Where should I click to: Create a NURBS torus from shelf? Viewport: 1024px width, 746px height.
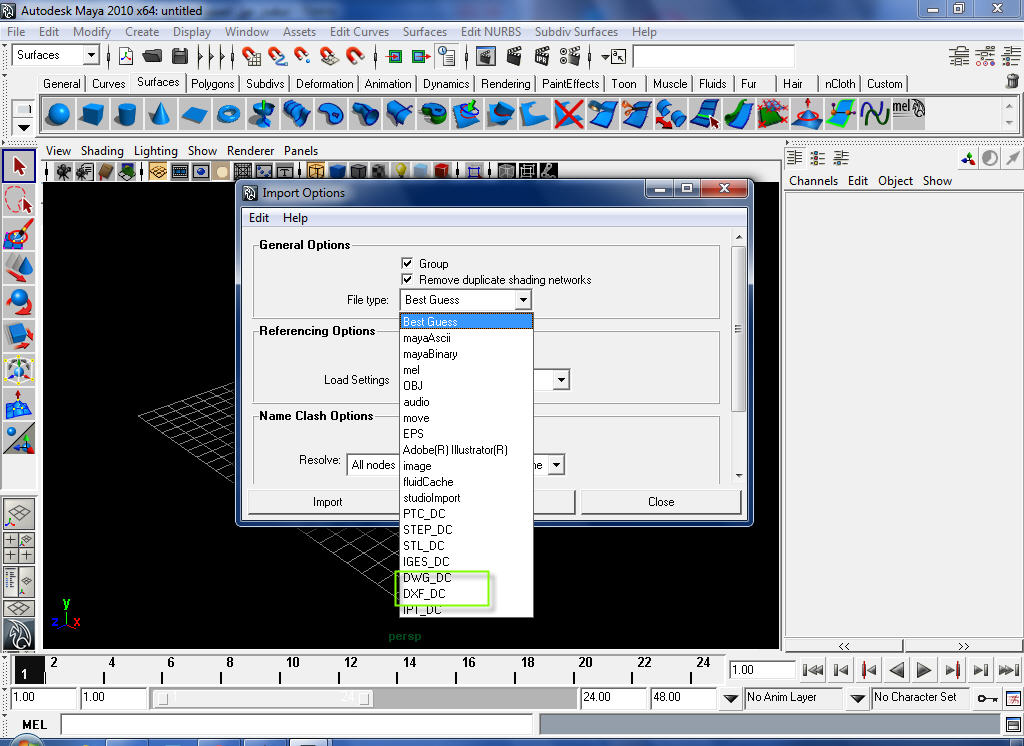[228, 114]
